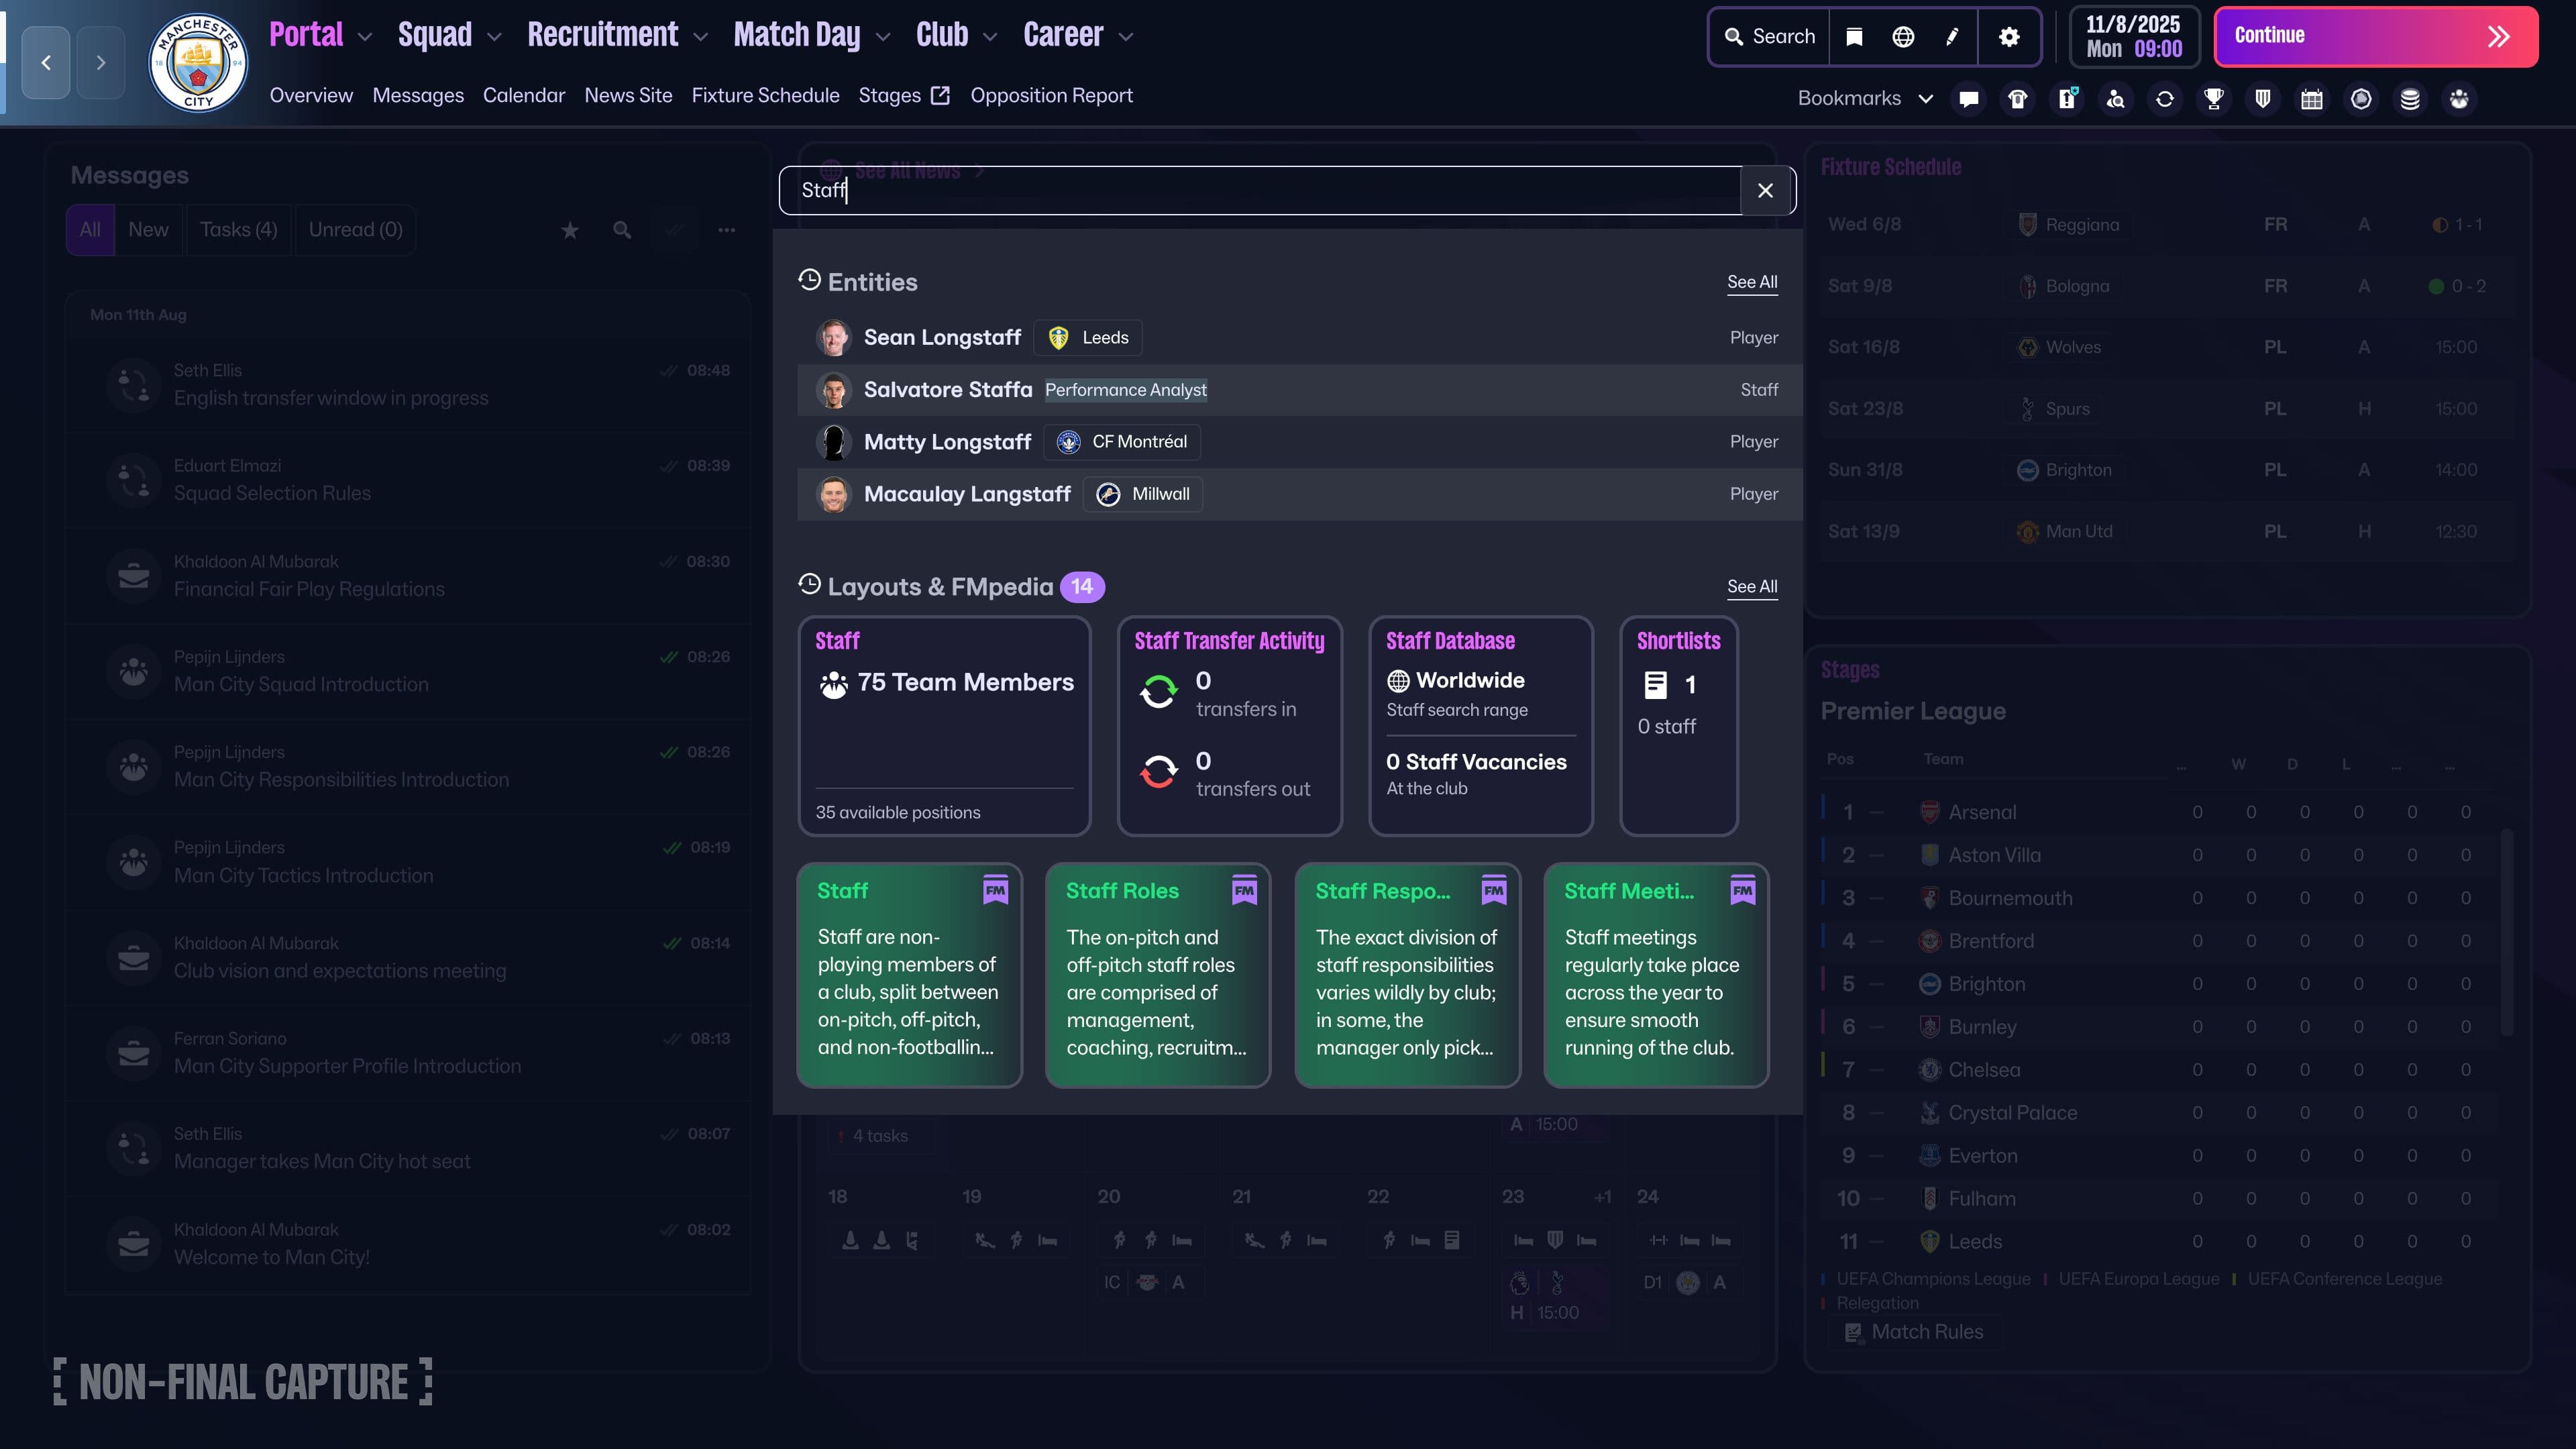Image resolution: width=2576 pixels, height=1449 pixels.
Task: Open finances via the stacked coins icon
Action: coord(2409,98)
